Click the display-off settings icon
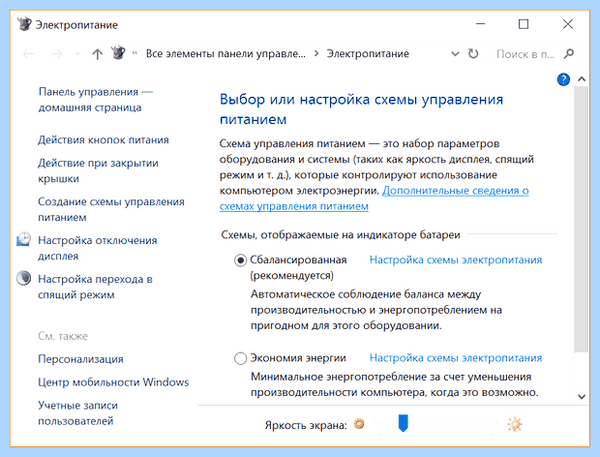 [x=24, y=239]
